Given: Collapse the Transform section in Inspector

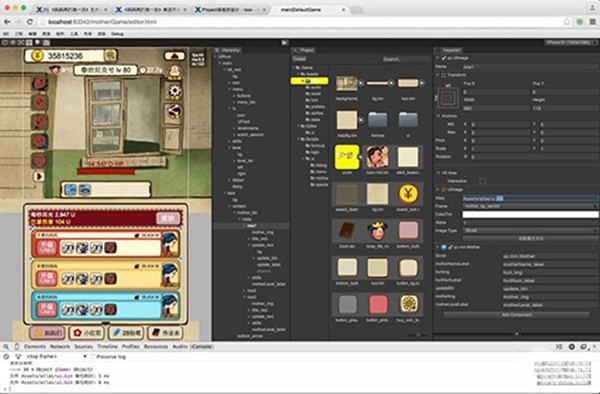Looking at the screenshot, I should click(438, 75).
